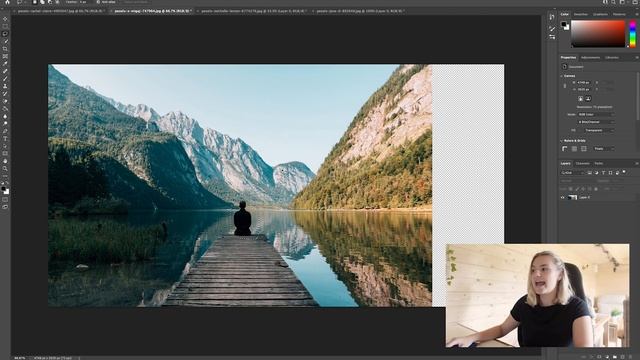Open the layer filter Kind dropdown
The image size is (640, 360).
pyautogui.click(x=572, y=173)
